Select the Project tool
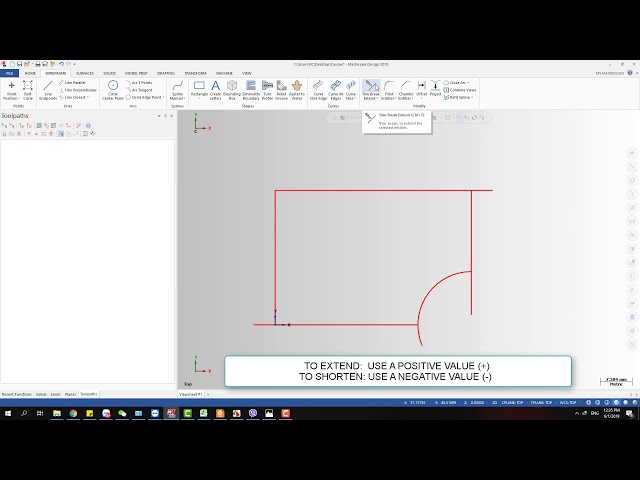 tap(435, 89)
